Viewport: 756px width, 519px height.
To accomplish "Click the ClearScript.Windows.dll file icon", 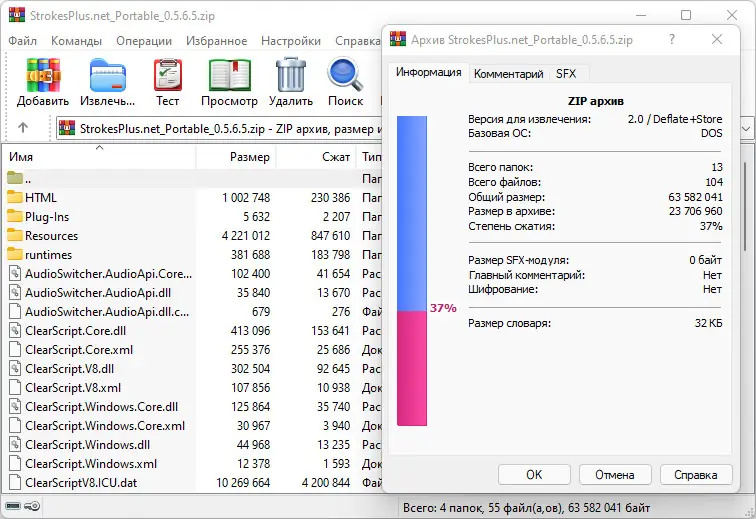I will (15, 444).
